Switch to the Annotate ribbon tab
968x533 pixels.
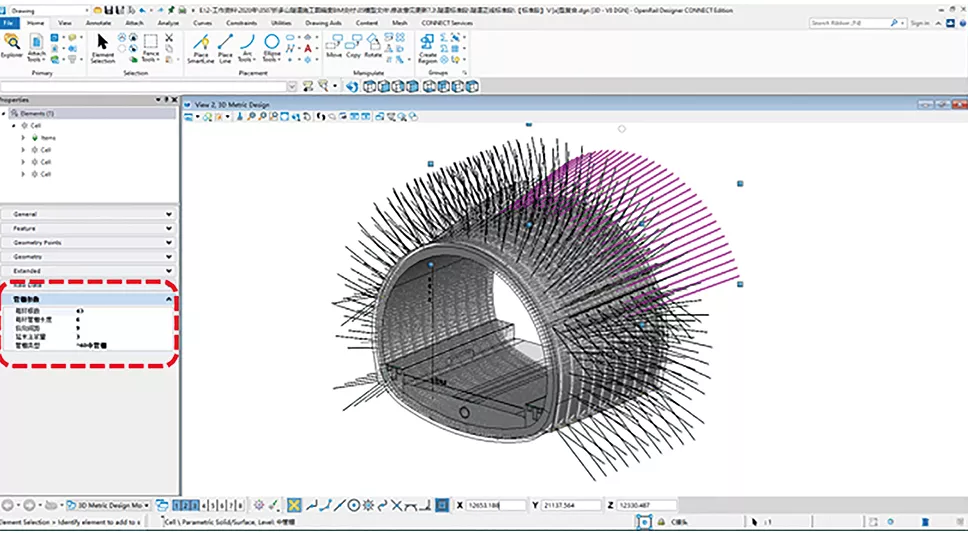coord(98,23)
